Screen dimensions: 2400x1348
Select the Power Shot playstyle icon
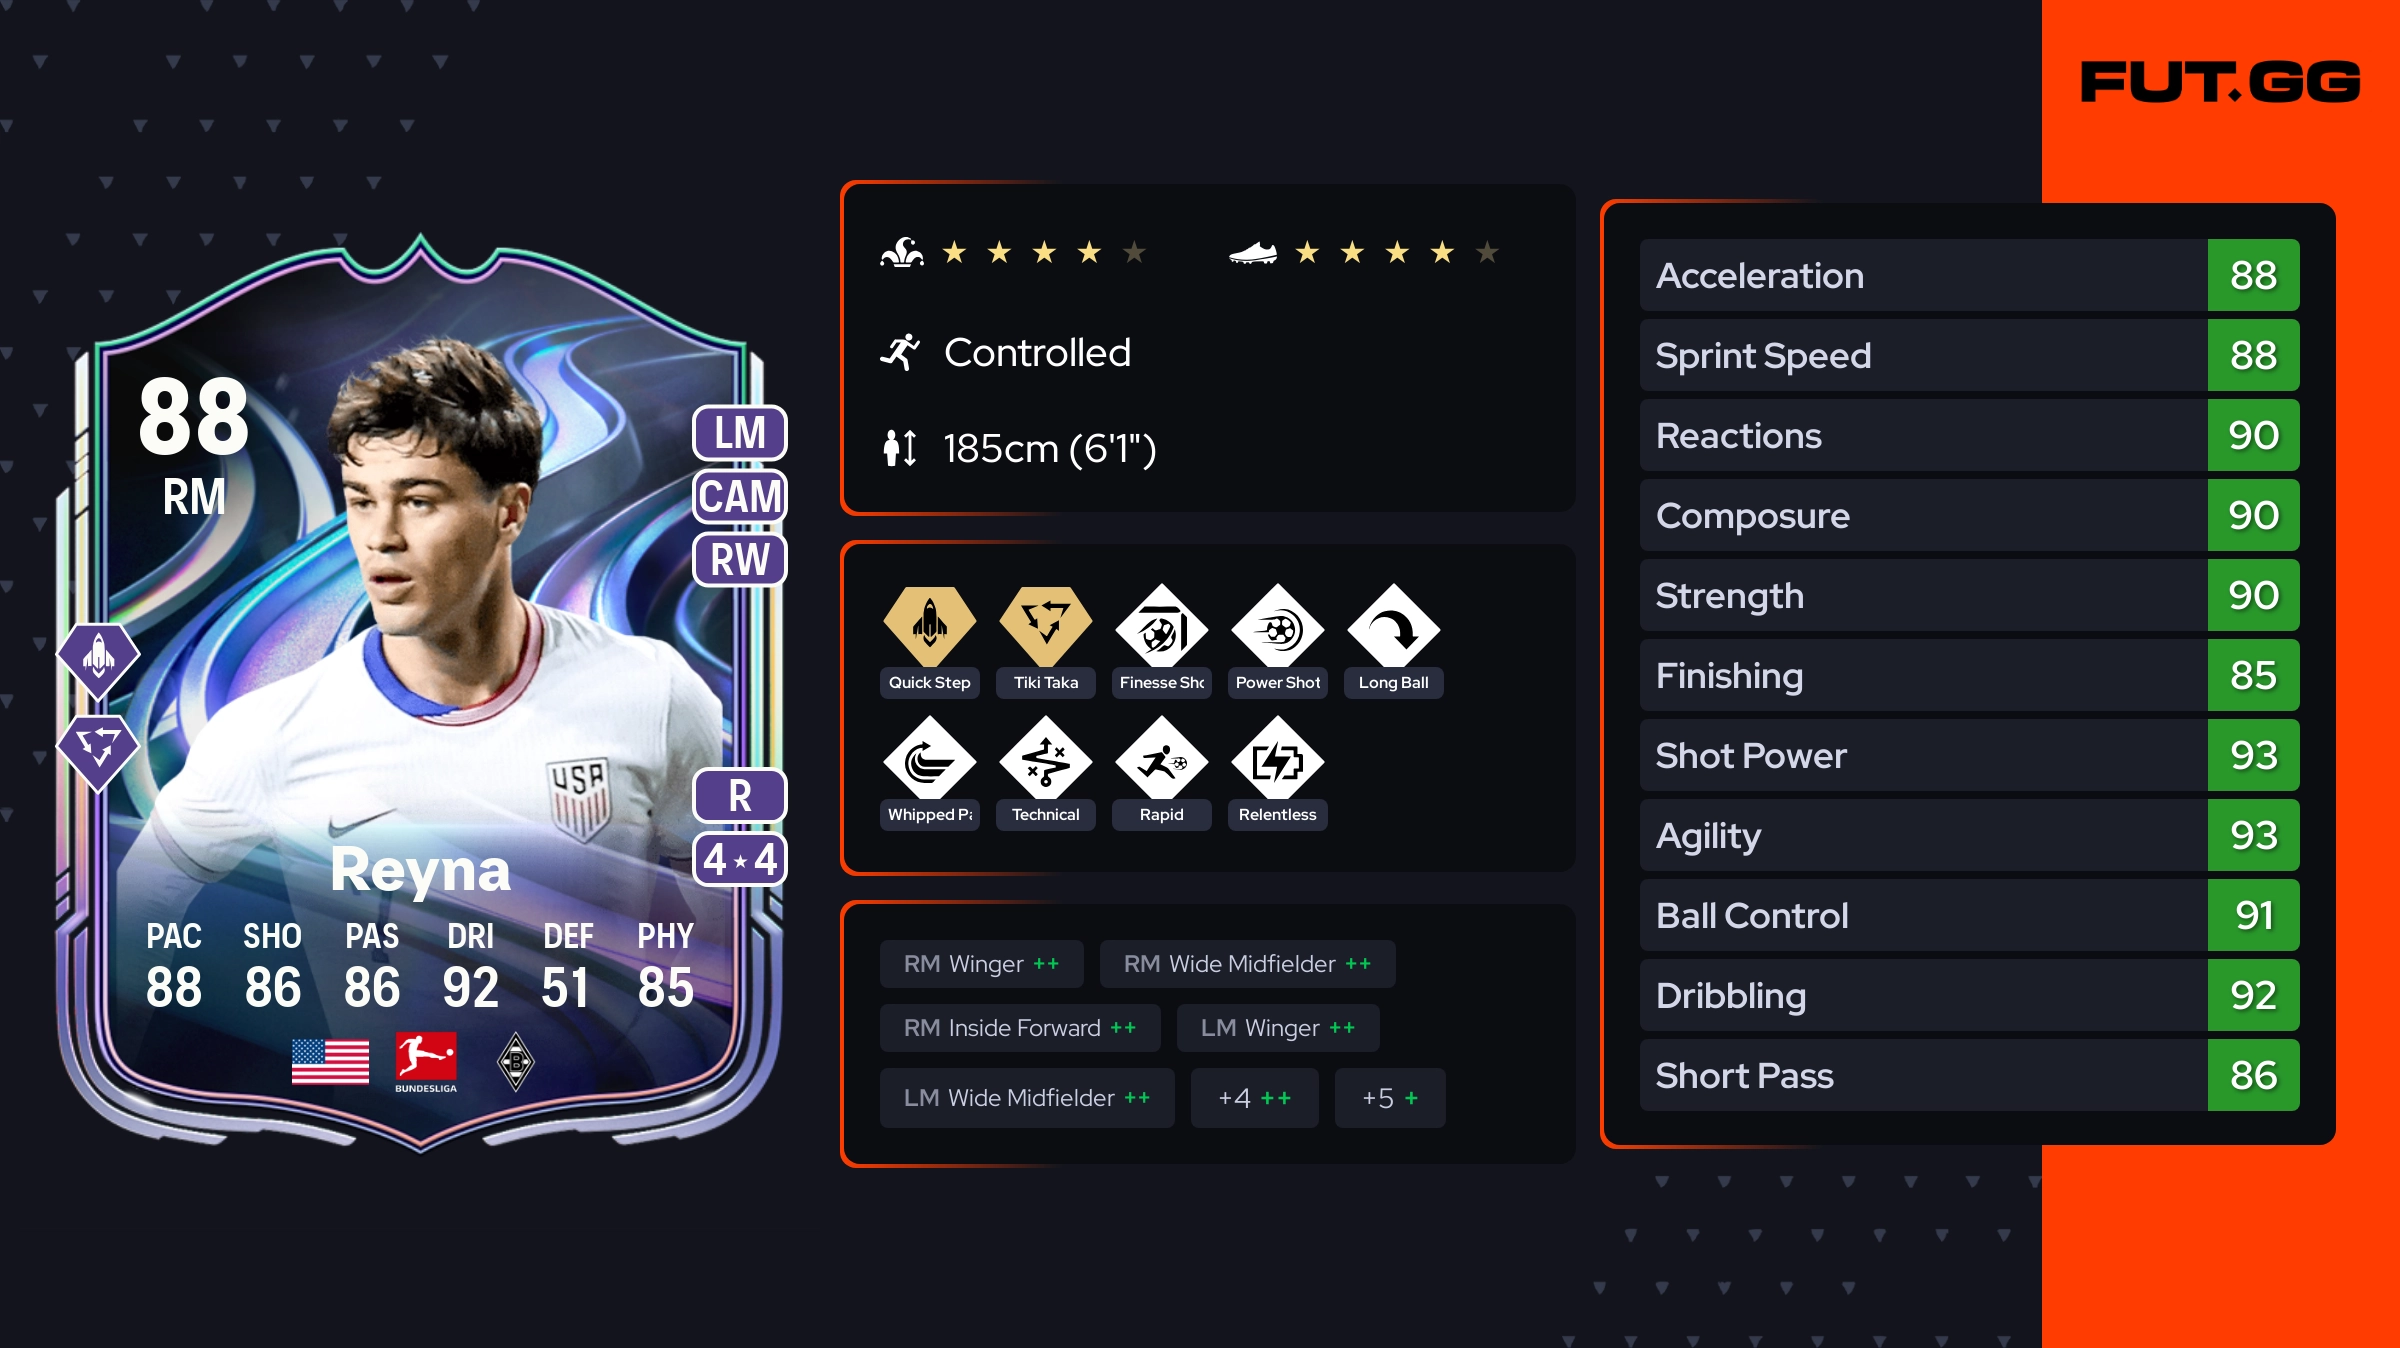1277,626
